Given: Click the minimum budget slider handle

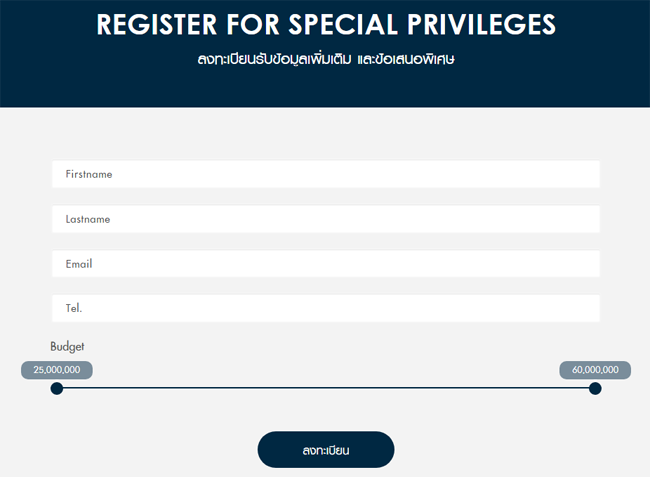Looking at the screenshot, I should [x=57, y=388].
